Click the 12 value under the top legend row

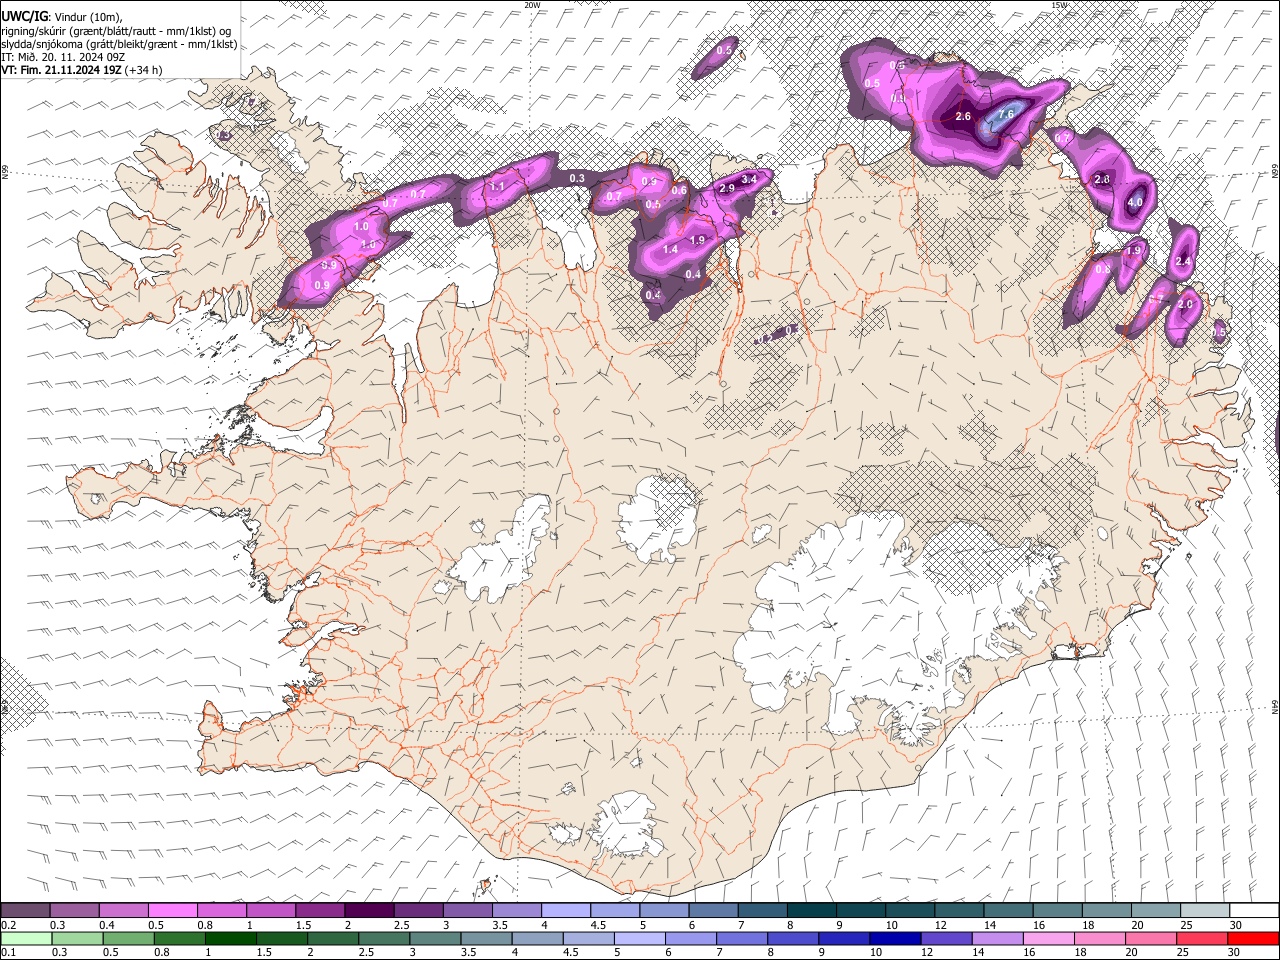pos(939,925)
